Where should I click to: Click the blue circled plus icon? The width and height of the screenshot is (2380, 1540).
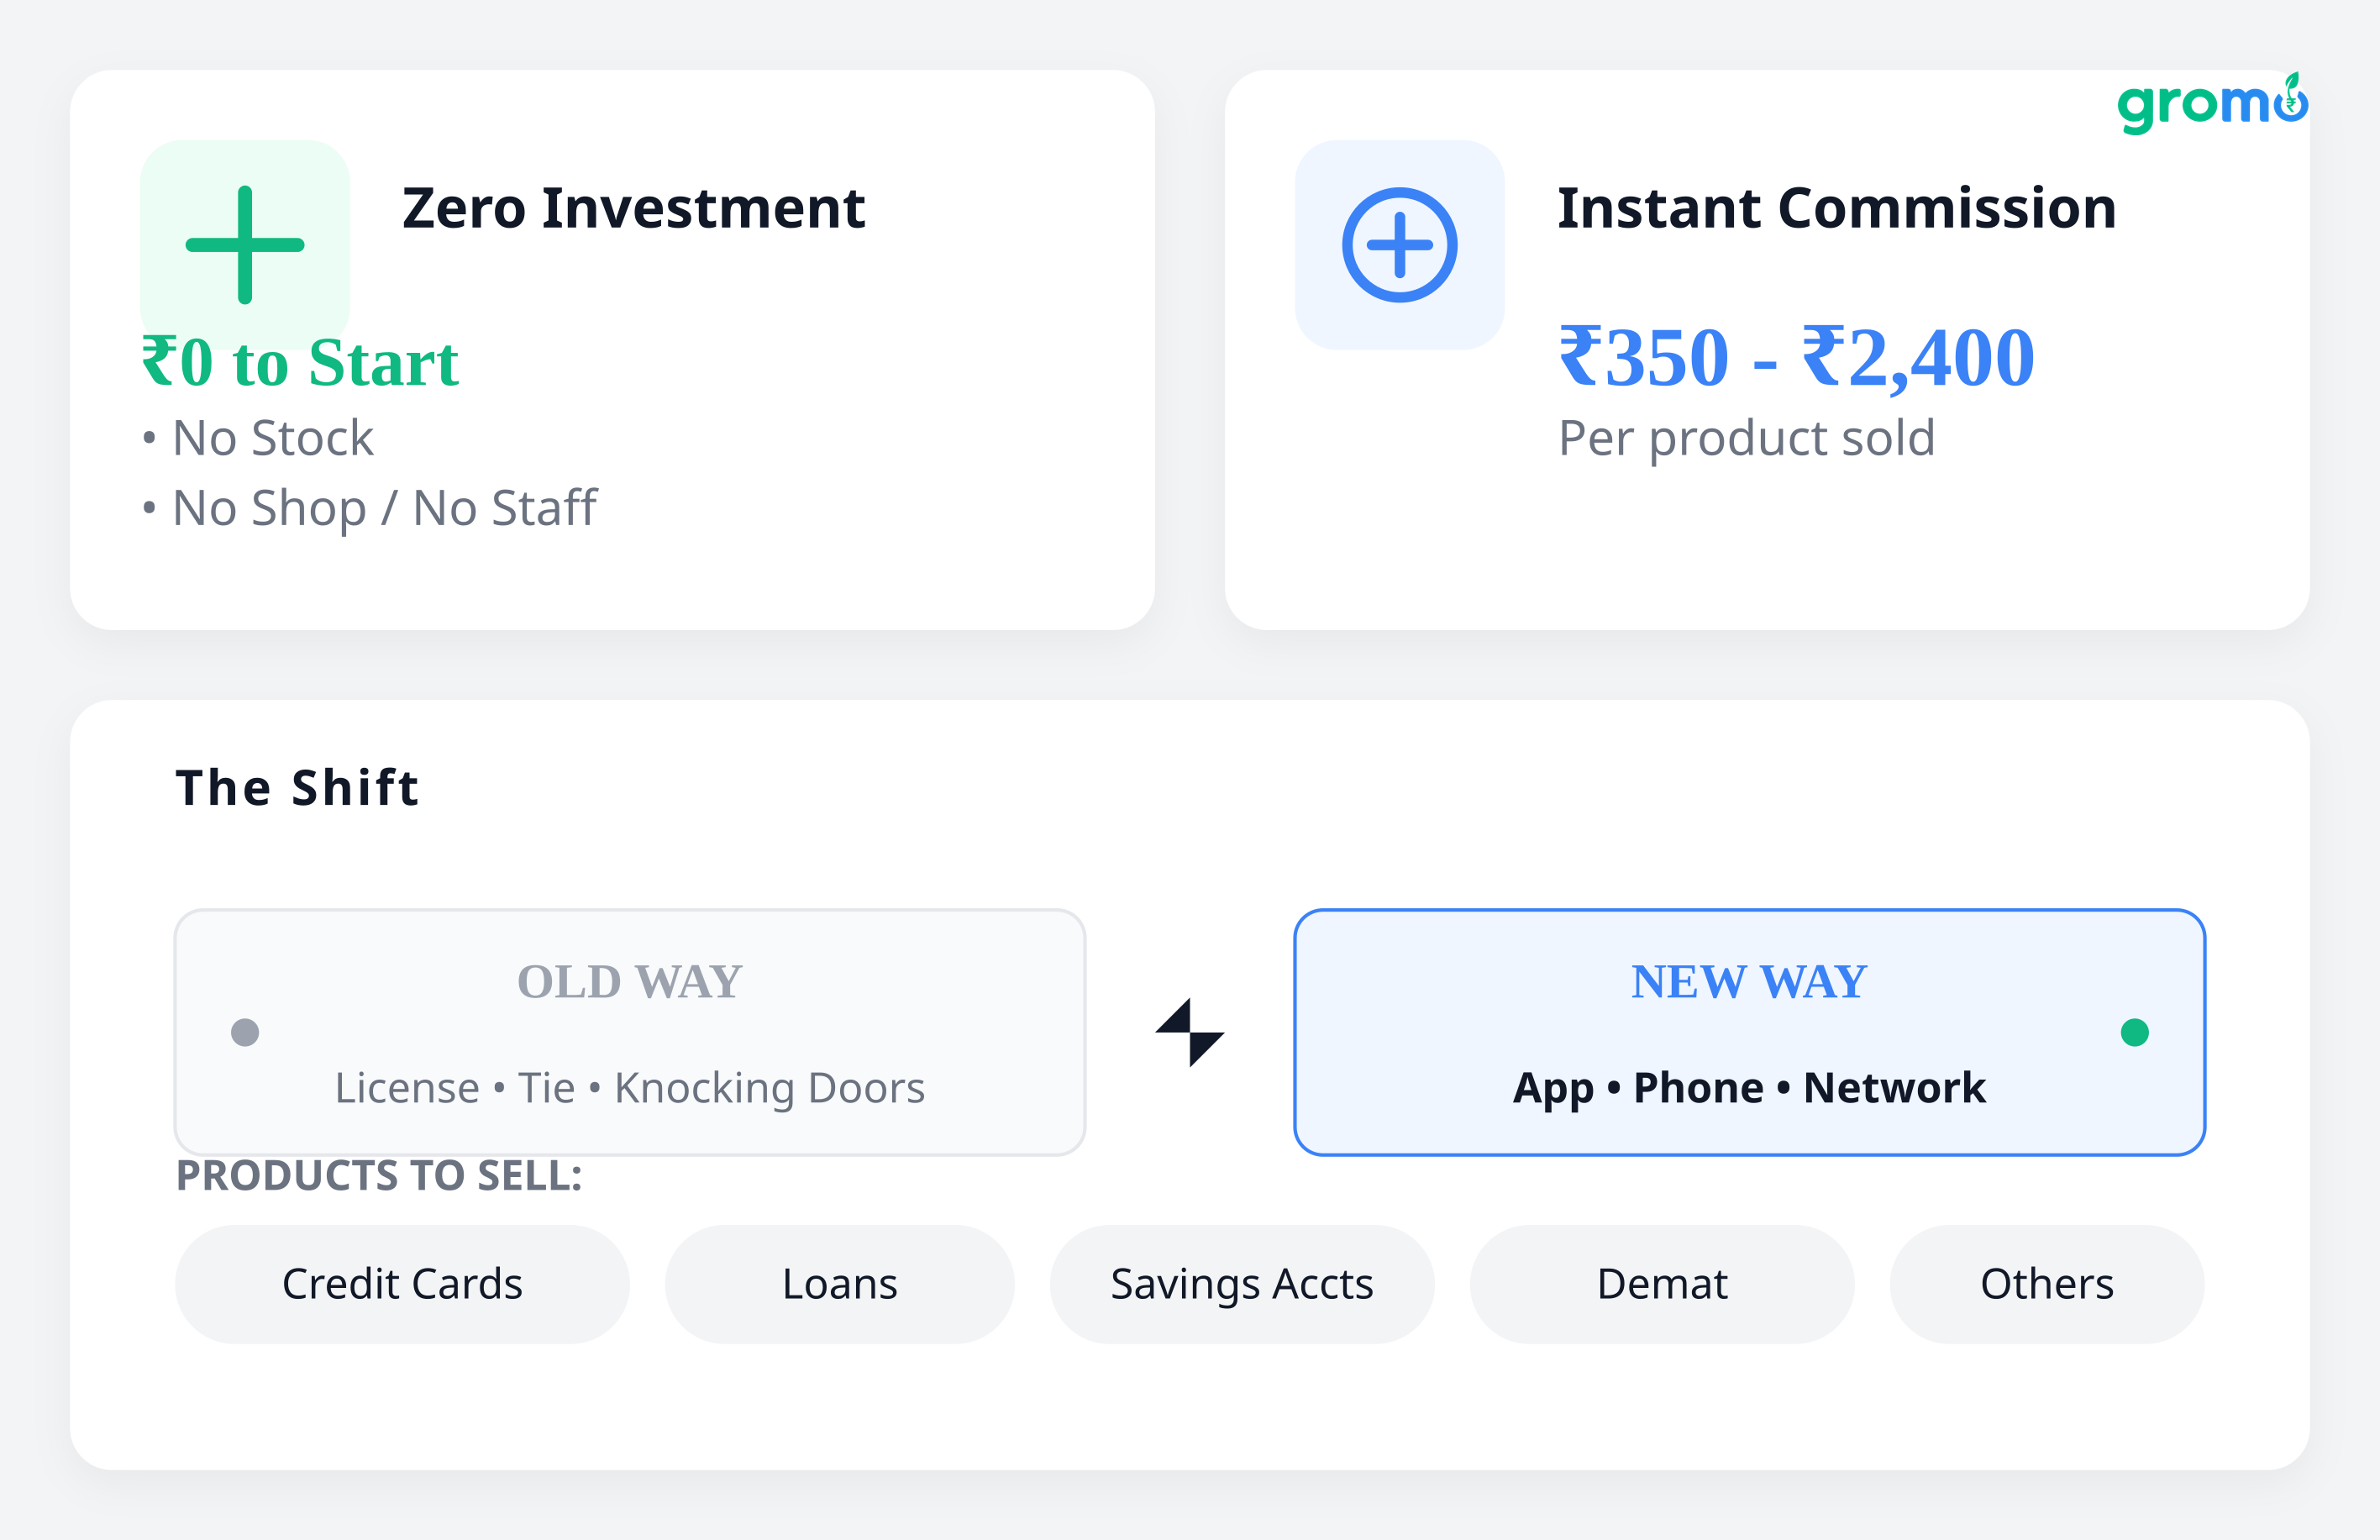click(x=1399, y=245)
